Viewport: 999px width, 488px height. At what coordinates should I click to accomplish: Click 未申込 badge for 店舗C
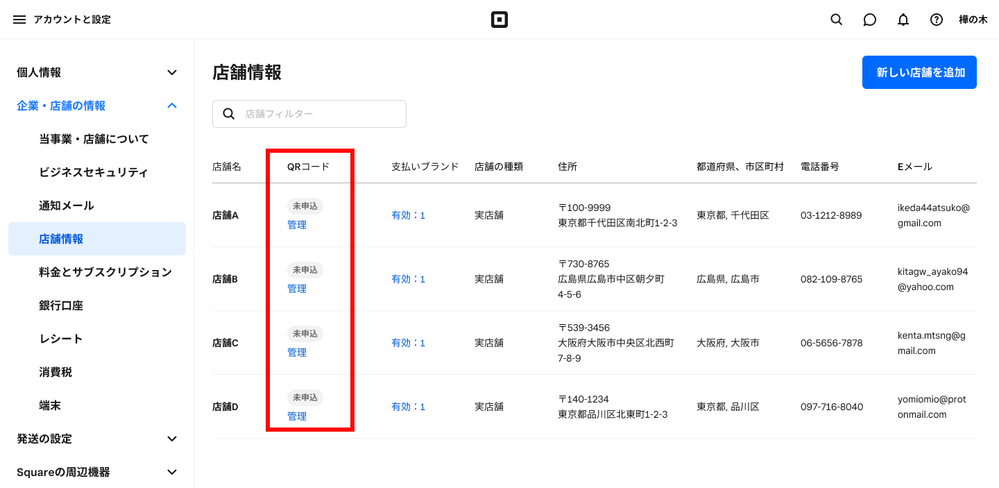coord(305,333)
